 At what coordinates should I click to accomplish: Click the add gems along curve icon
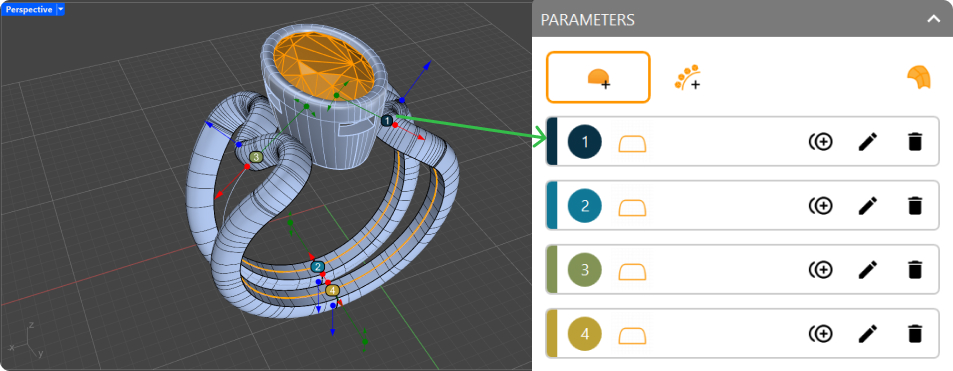[687, 77]
